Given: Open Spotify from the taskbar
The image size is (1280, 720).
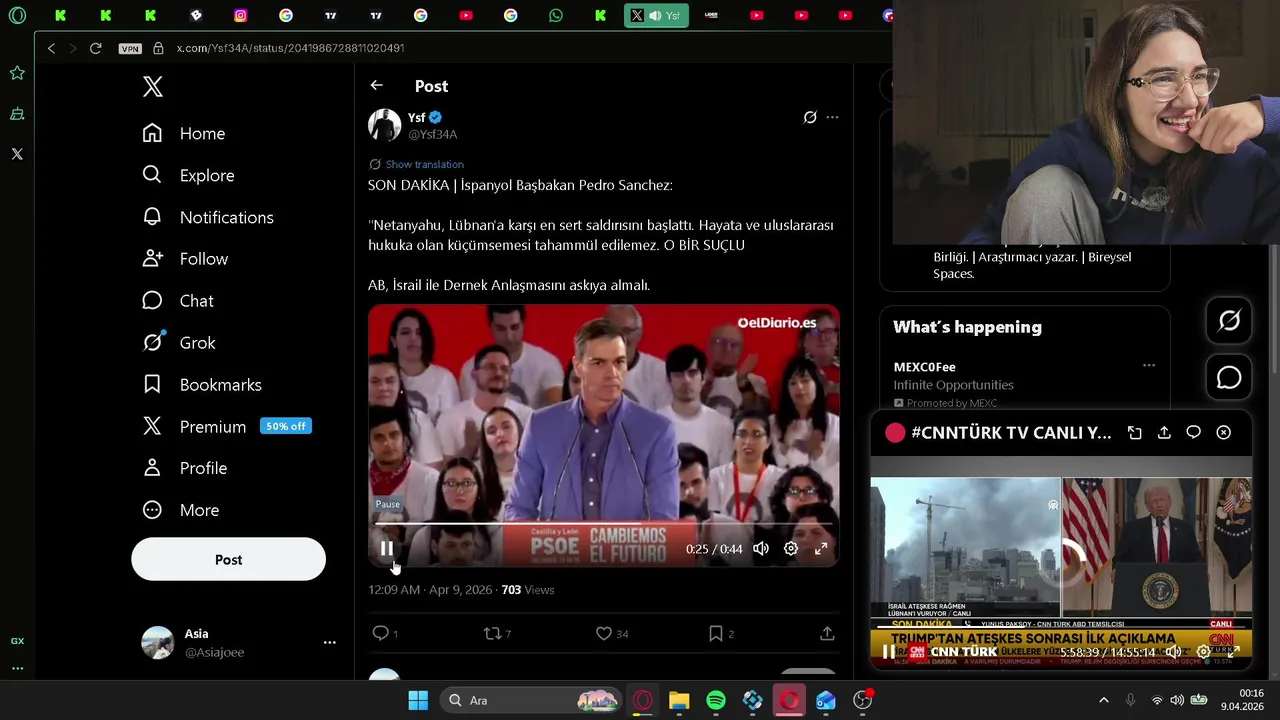Looking at the screenshot, I should pos(716,700).
